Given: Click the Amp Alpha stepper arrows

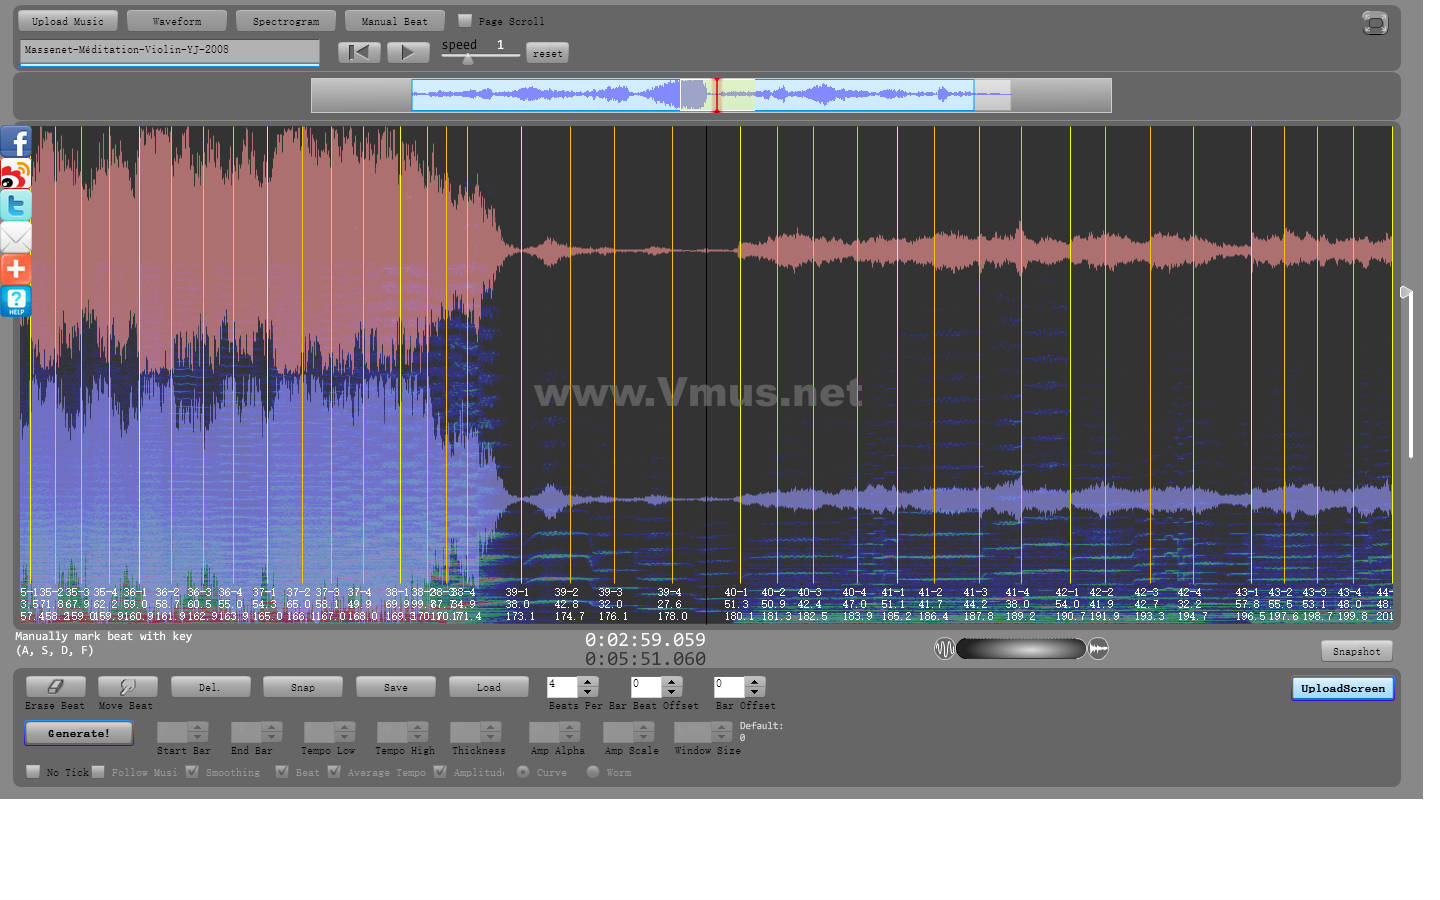Looking at the screenshot, I should (x=570, y=732).
